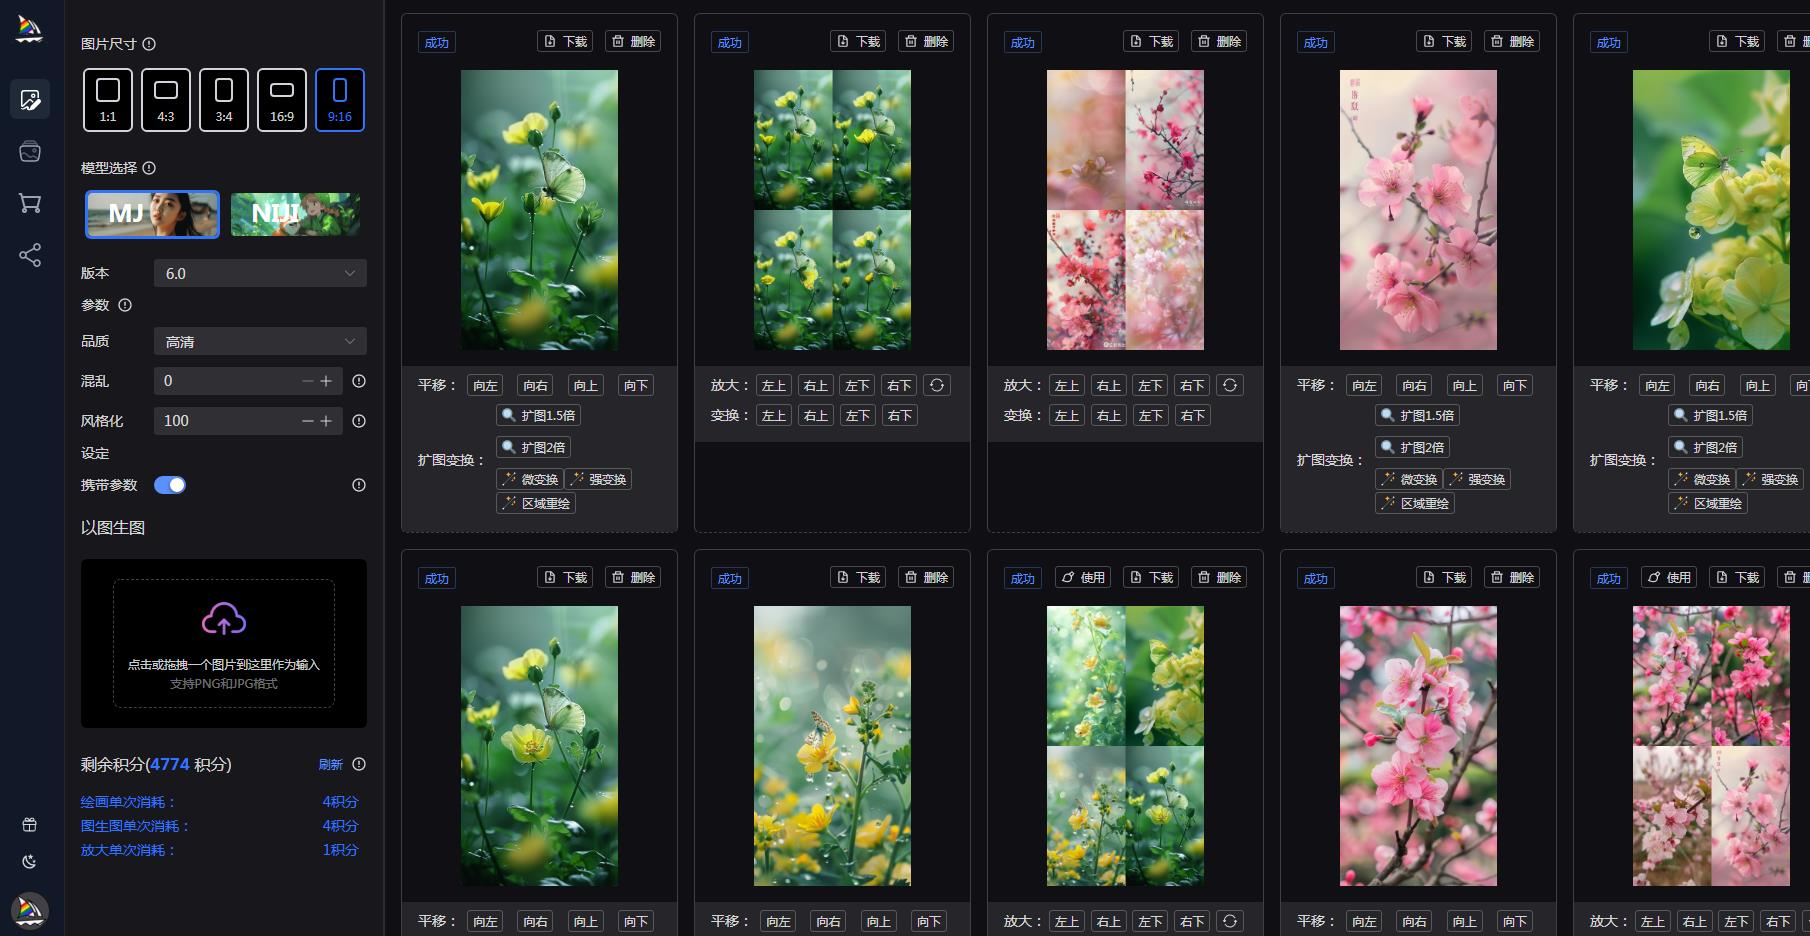The width and height of the screenshot is (1810, 936).
Task: Select the image generation tool in the sidebar
Action: coord(30,99)
